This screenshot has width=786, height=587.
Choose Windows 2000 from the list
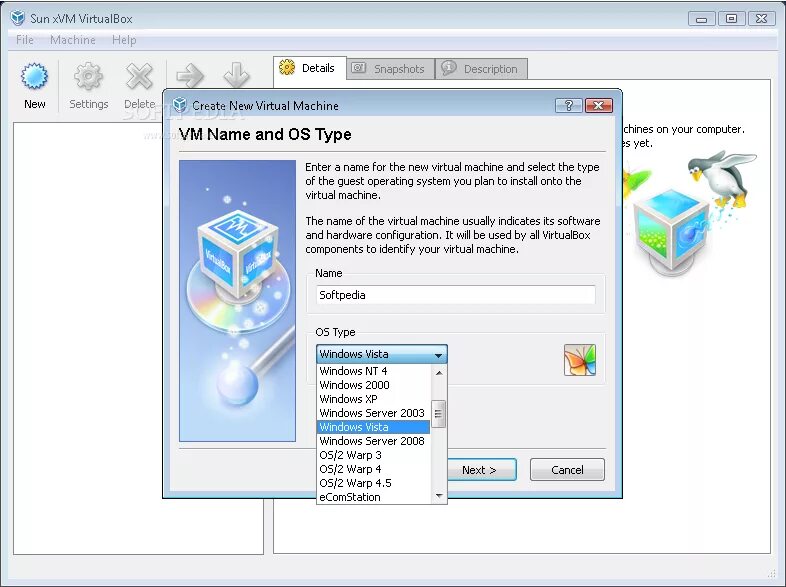pos(373,385)
